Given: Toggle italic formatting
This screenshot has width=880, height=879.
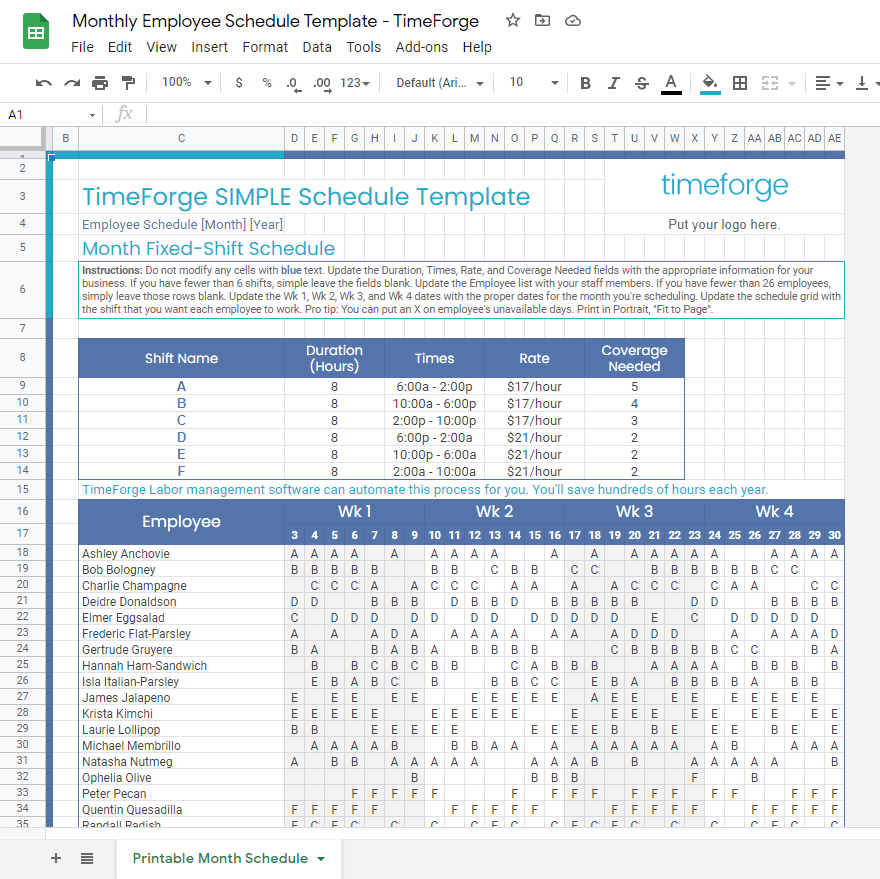Looking at the screenshot, I should coord(614,83).
